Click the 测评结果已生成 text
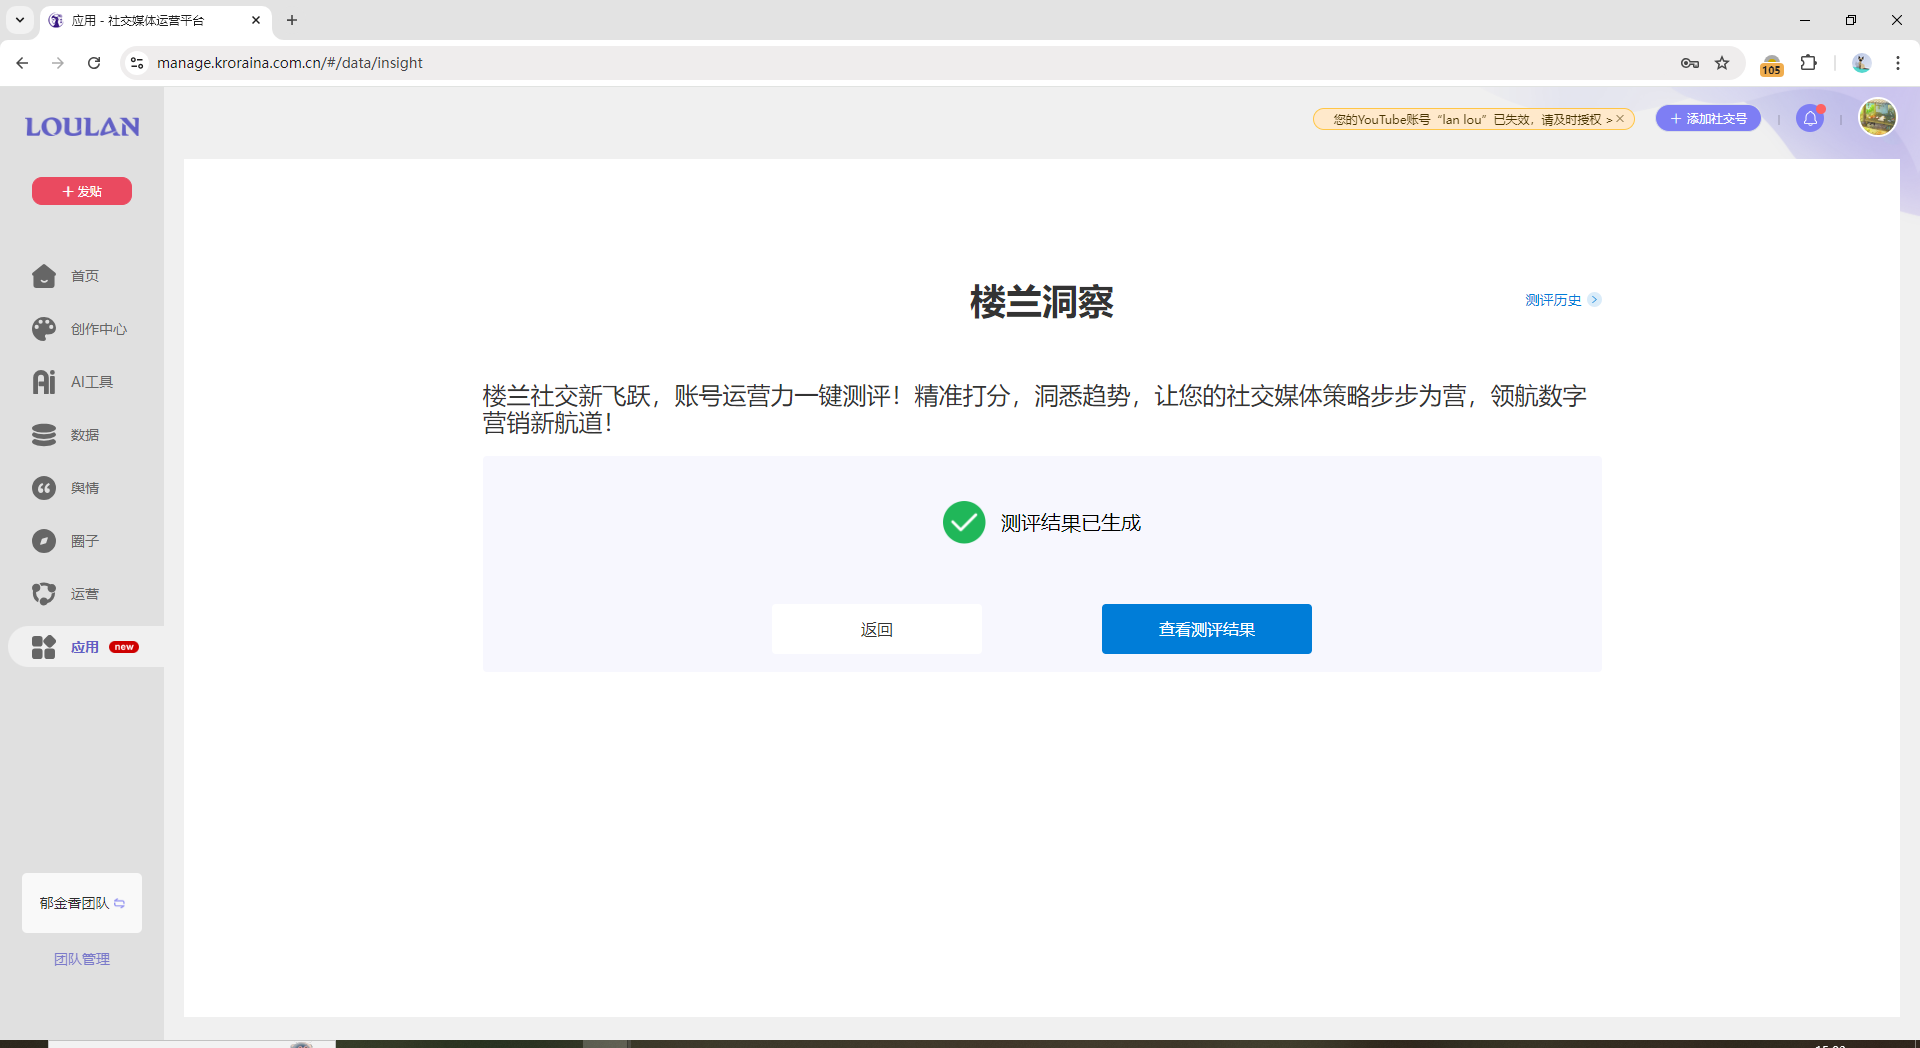The image size is (1920, 1048). tap(1071, 523)
